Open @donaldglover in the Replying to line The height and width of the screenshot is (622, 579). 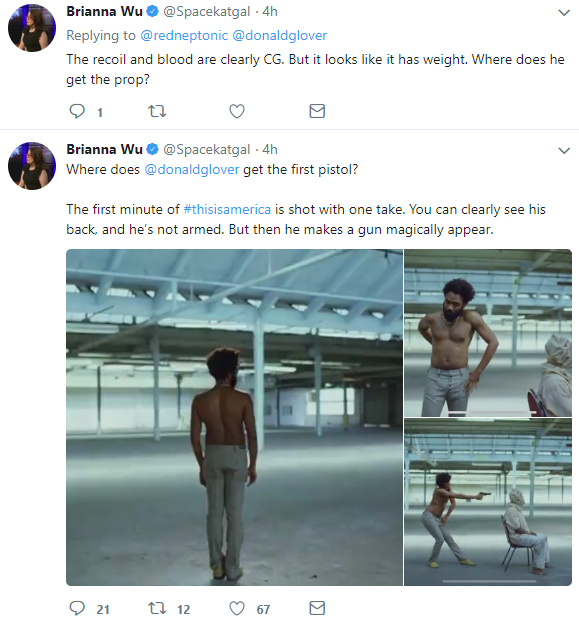tap(280, 36)
